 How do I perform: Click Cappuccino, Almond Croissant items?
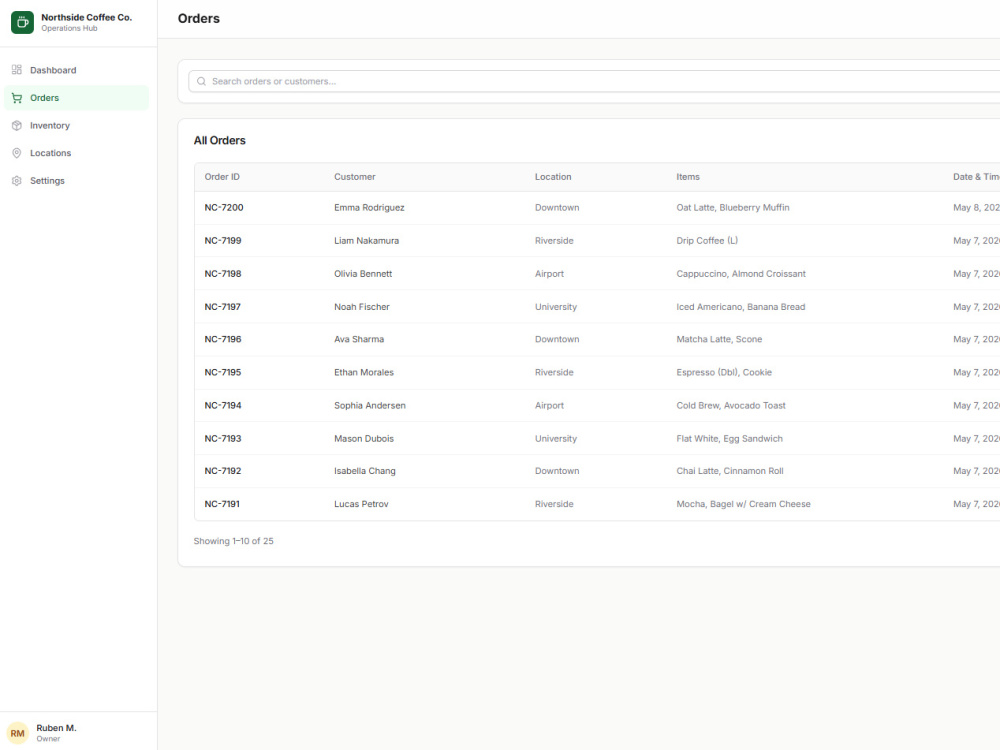click(741, 274)
